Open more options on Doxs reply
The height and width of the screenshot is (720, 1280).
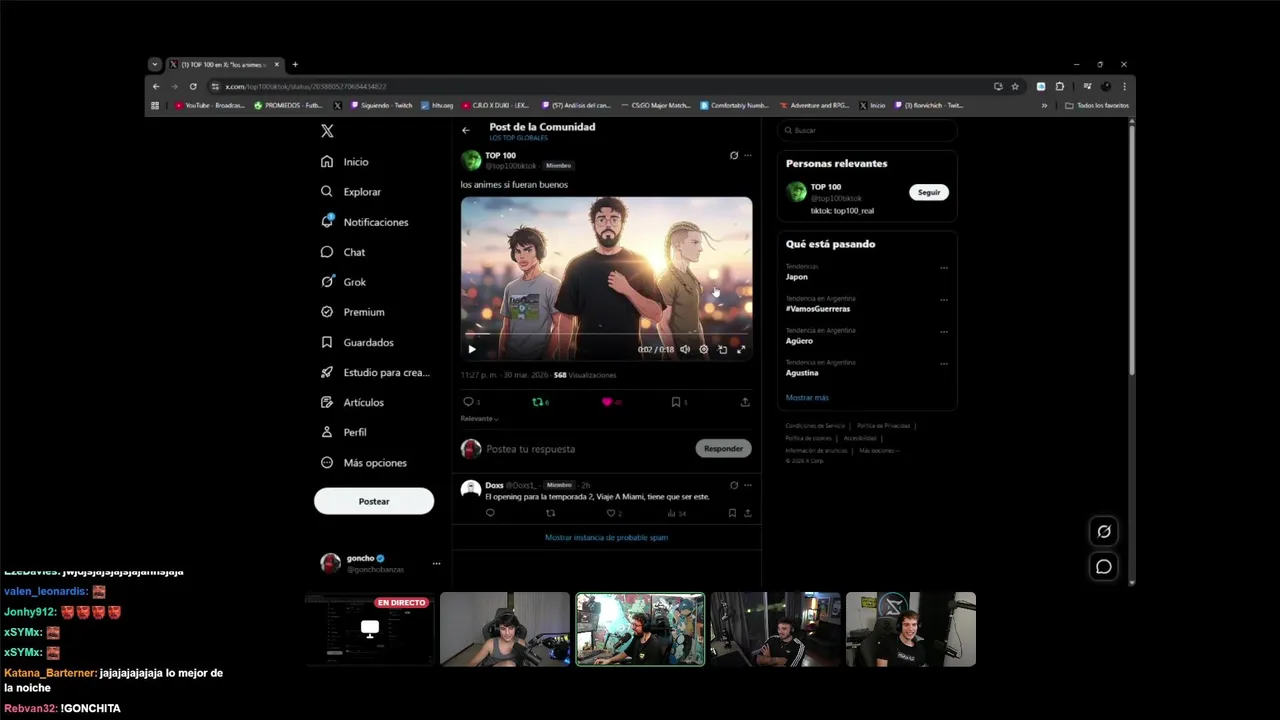(747, 485)
